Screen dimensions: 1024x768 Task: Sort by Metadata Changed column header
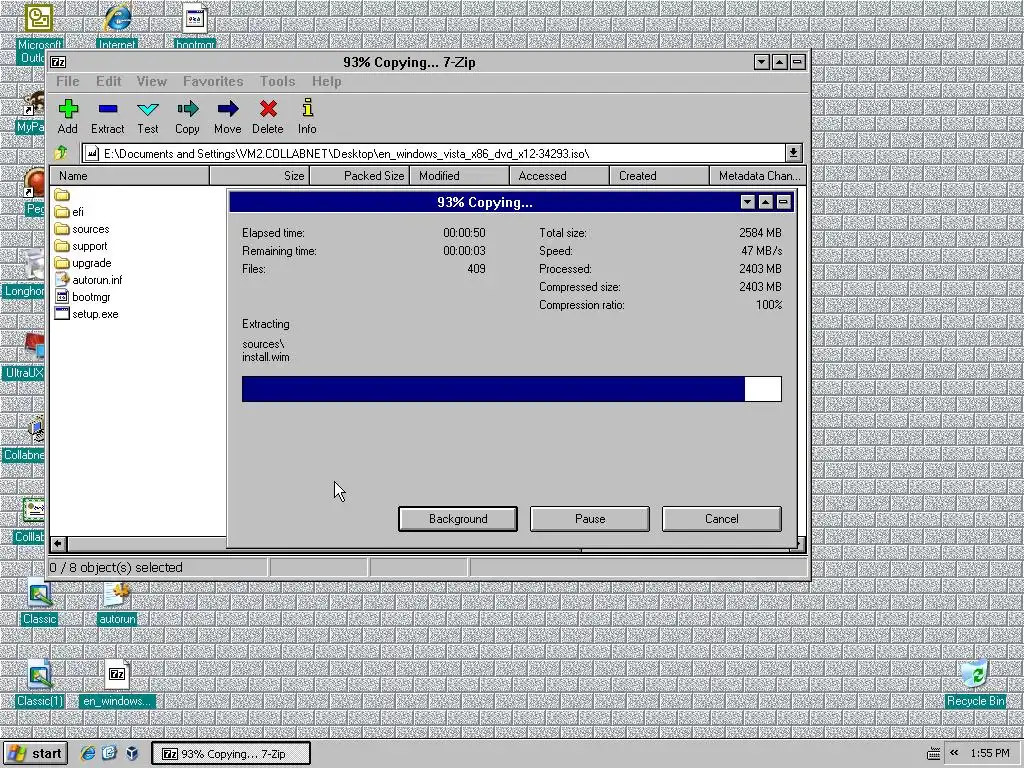point(758,176)
